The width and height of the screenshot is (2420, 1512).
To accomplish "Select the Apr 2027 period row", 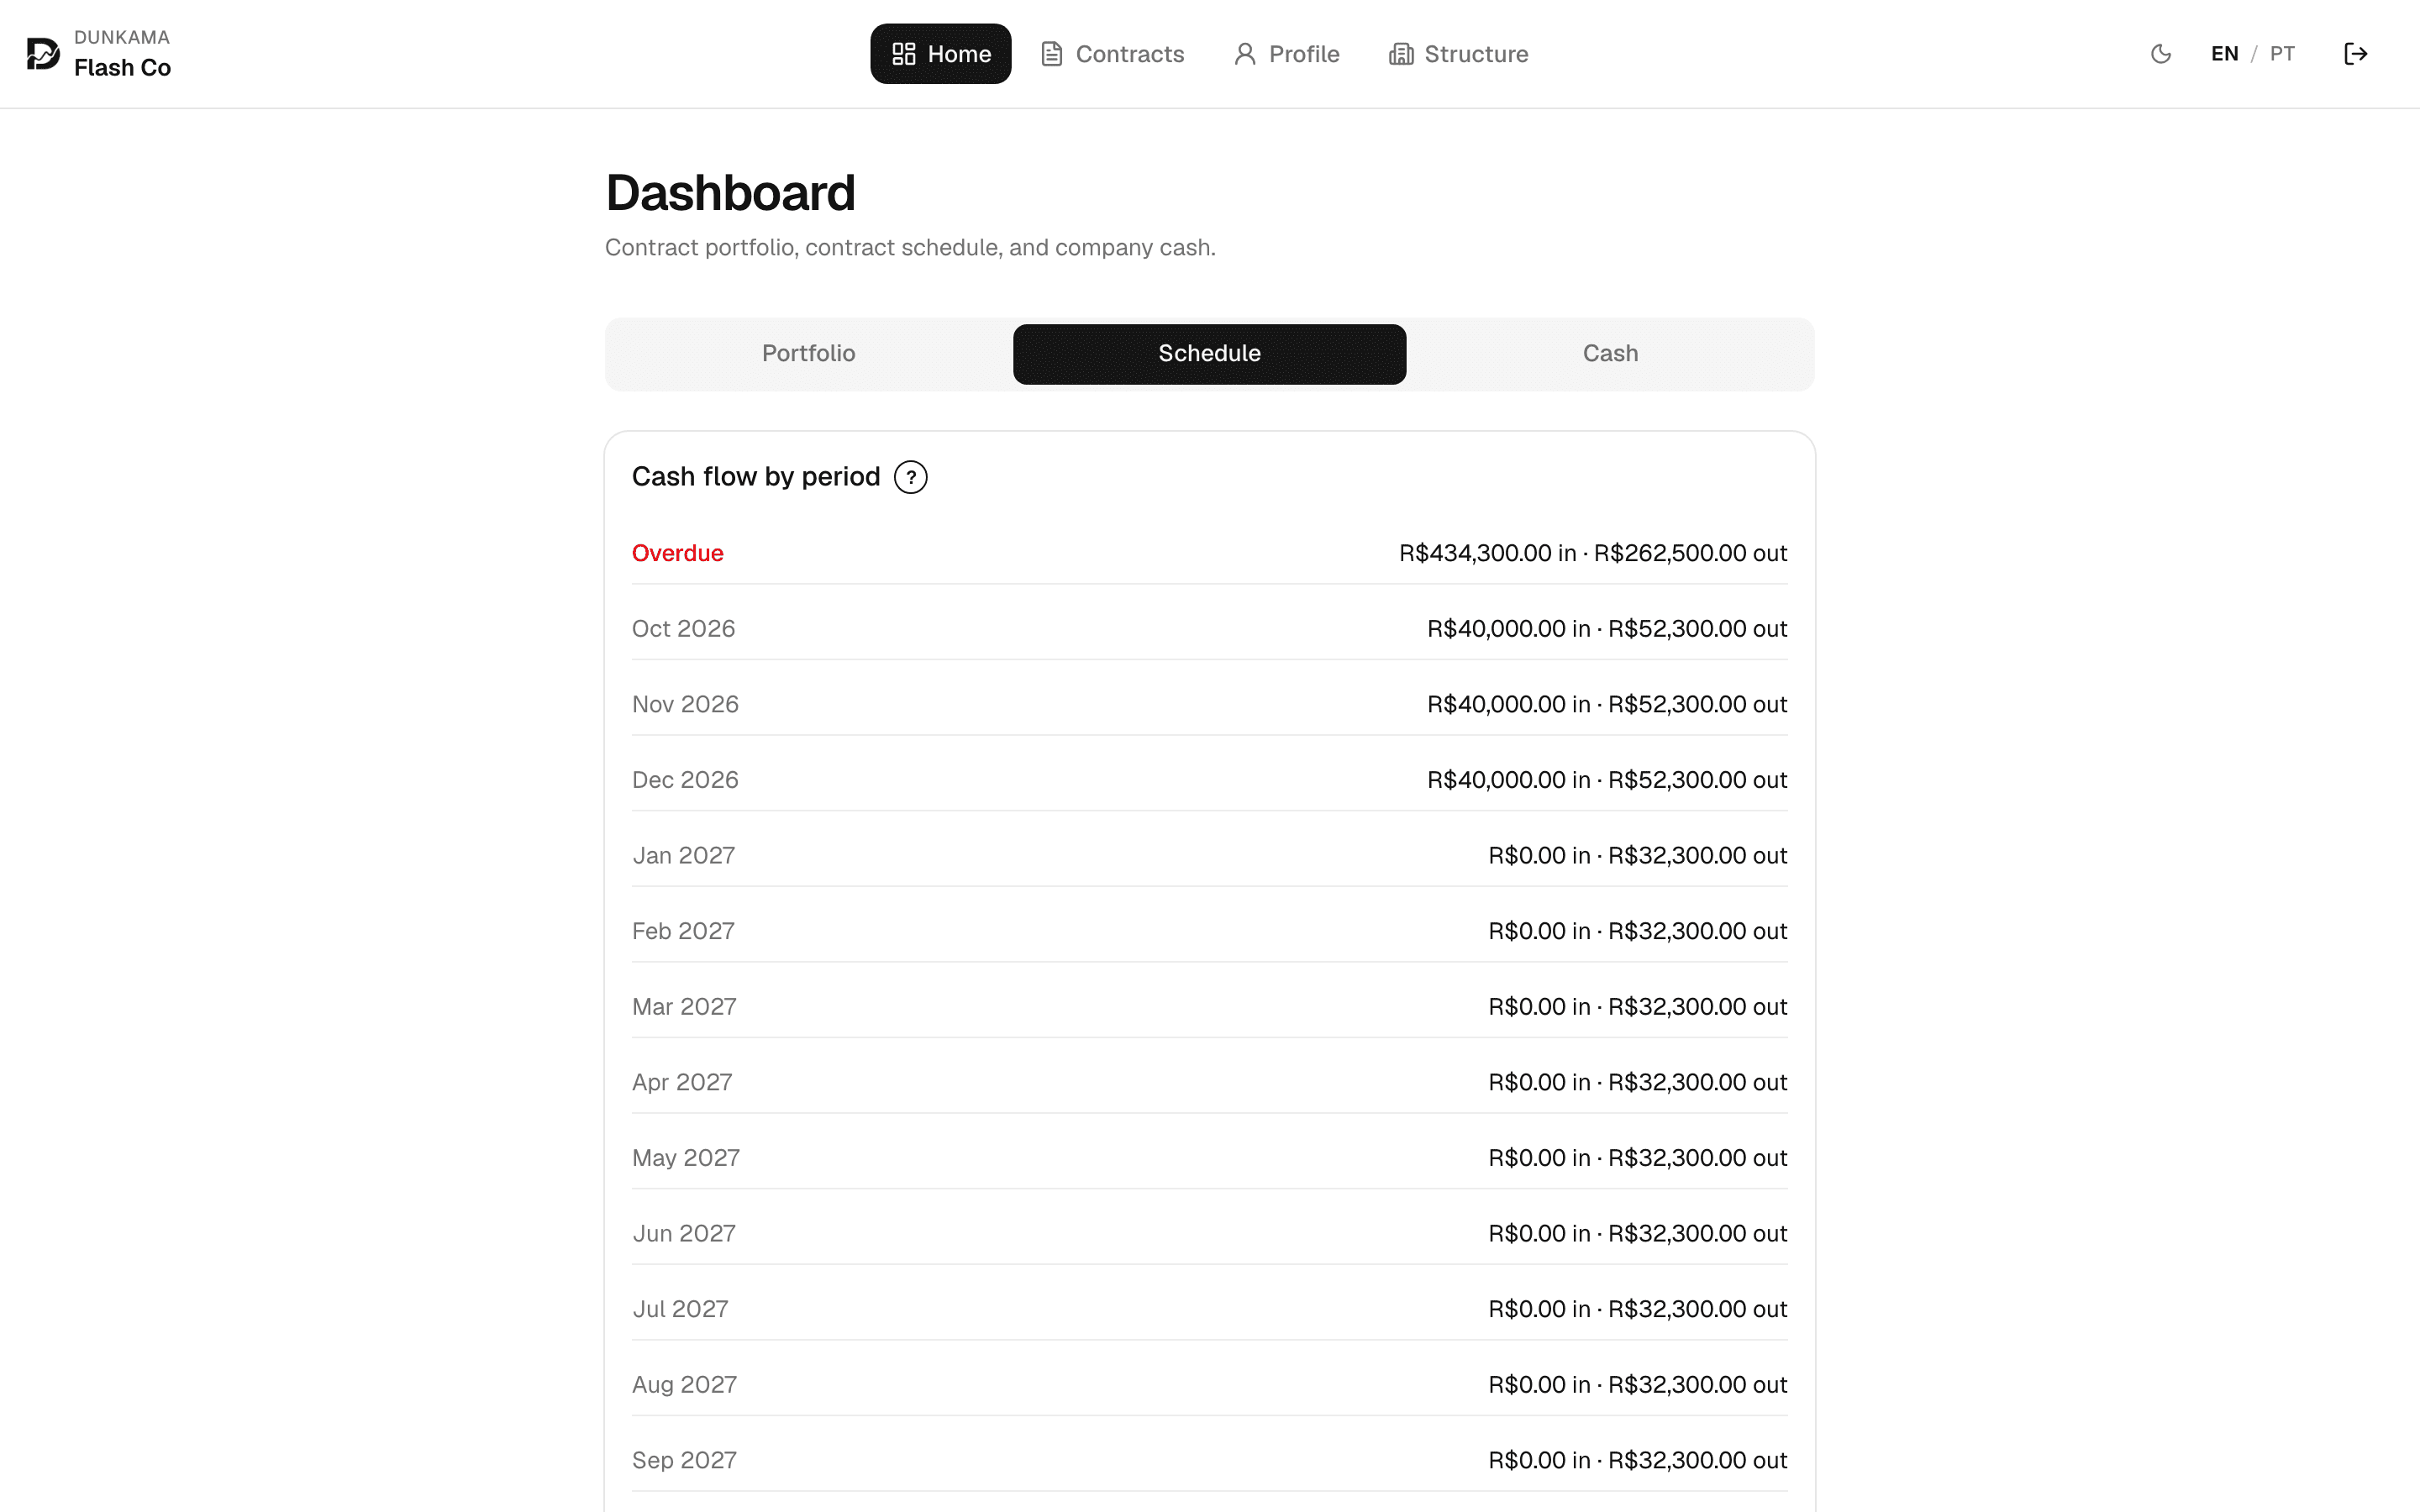I will (1209, 1082).
